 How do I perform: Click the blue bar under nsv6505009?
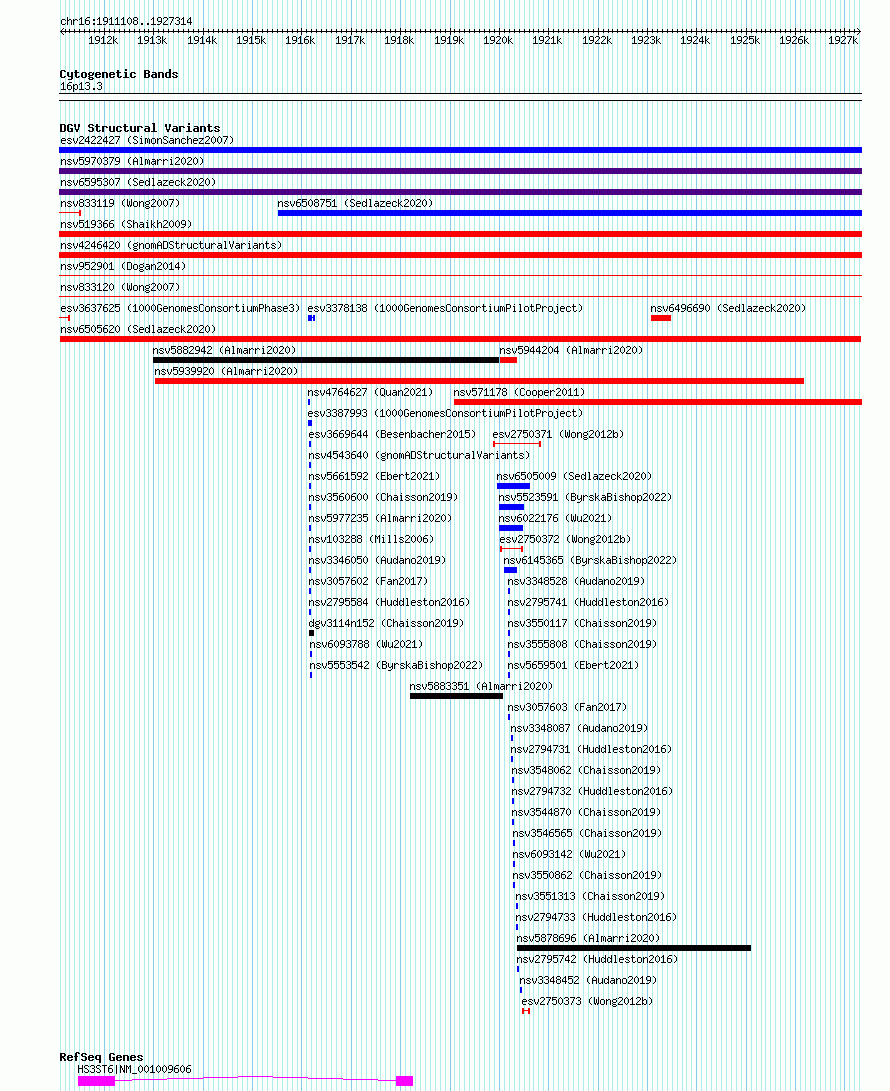514,486
